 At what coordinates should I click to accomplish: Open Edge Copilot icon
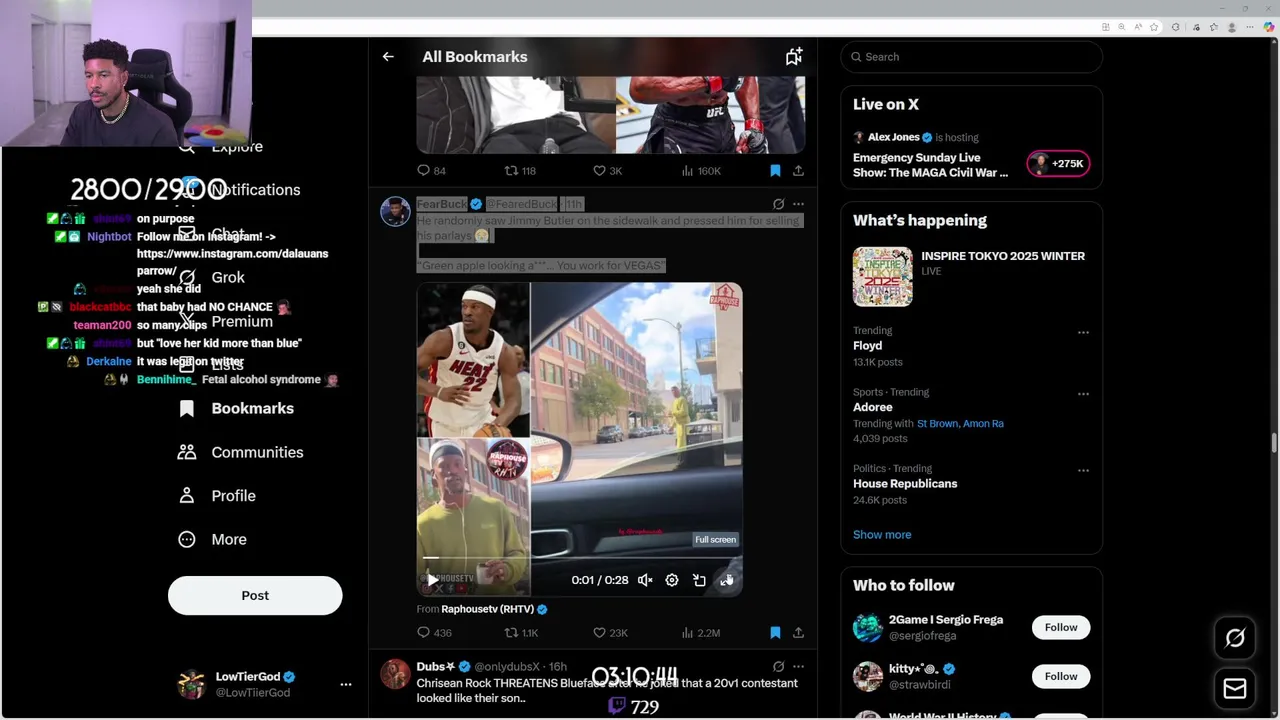coord(1269,27)
